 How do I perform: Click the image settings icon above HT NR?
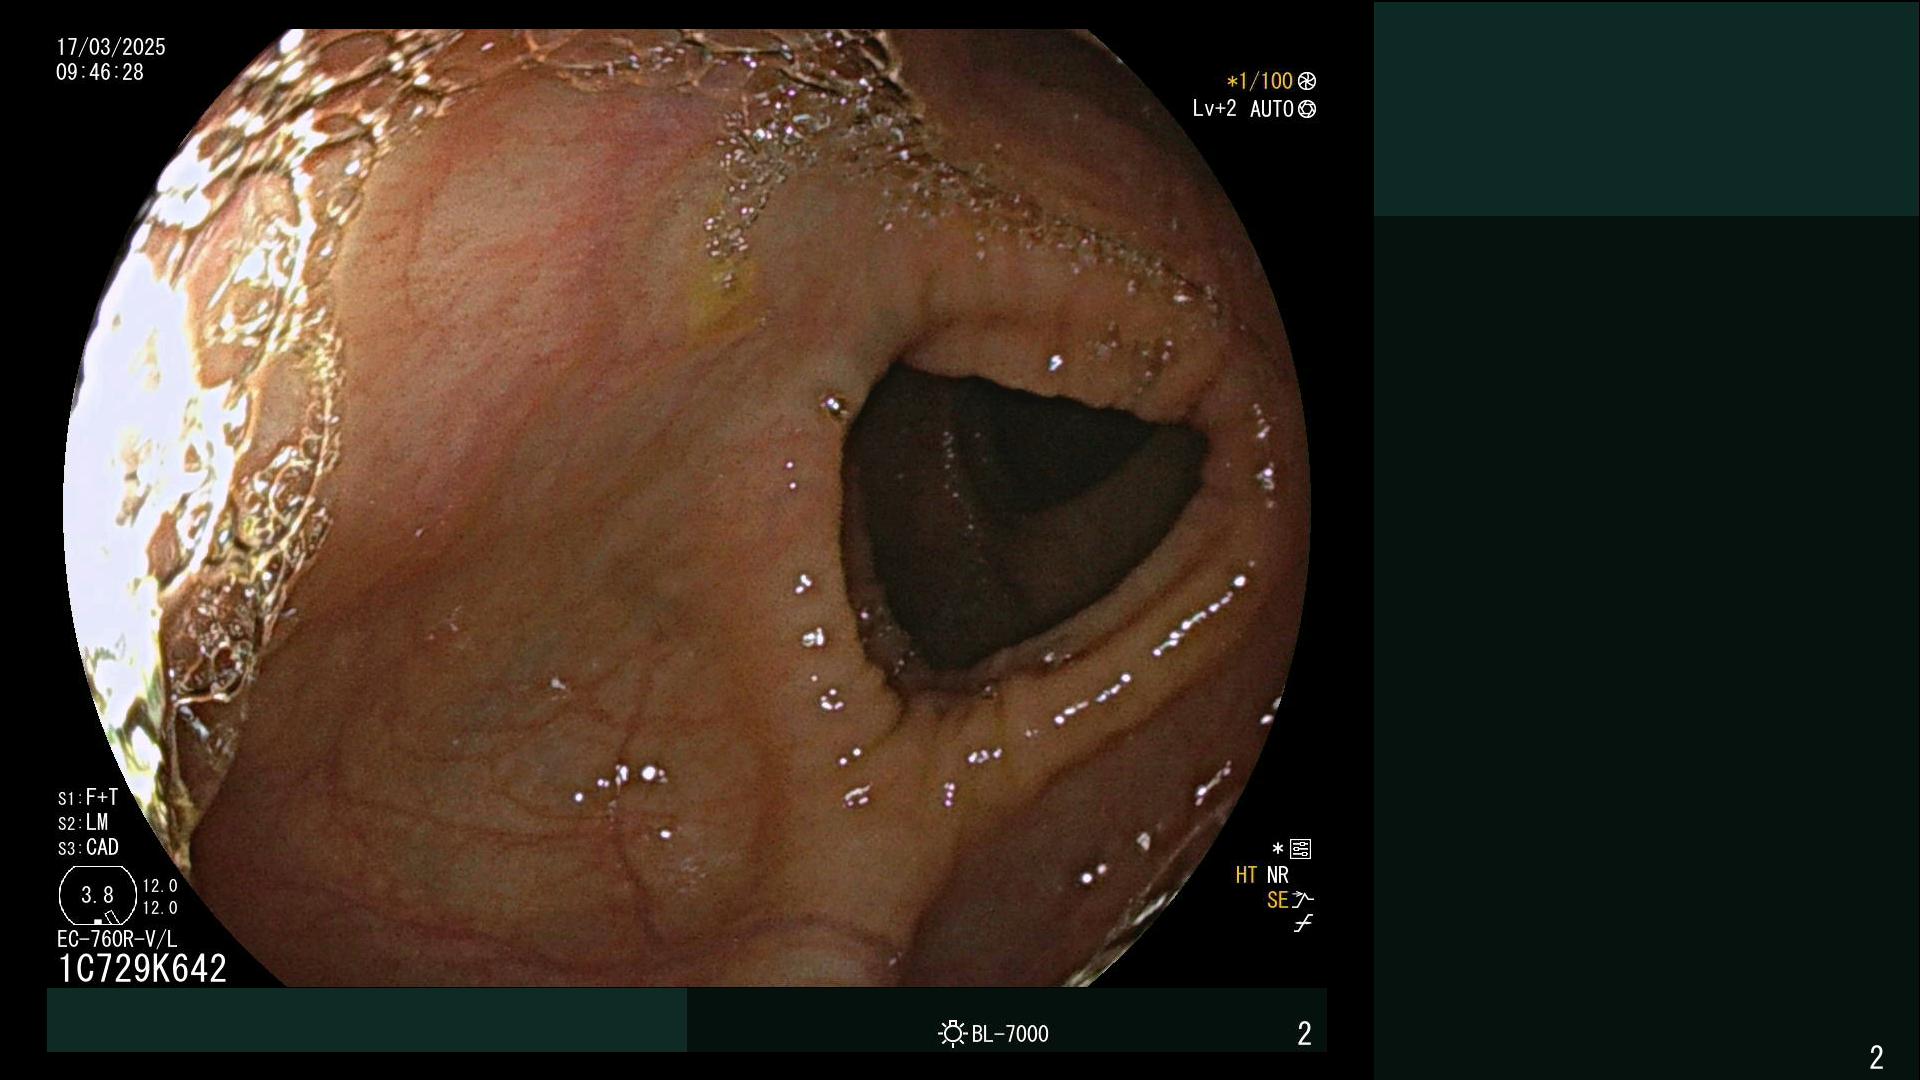(1300, 849)
